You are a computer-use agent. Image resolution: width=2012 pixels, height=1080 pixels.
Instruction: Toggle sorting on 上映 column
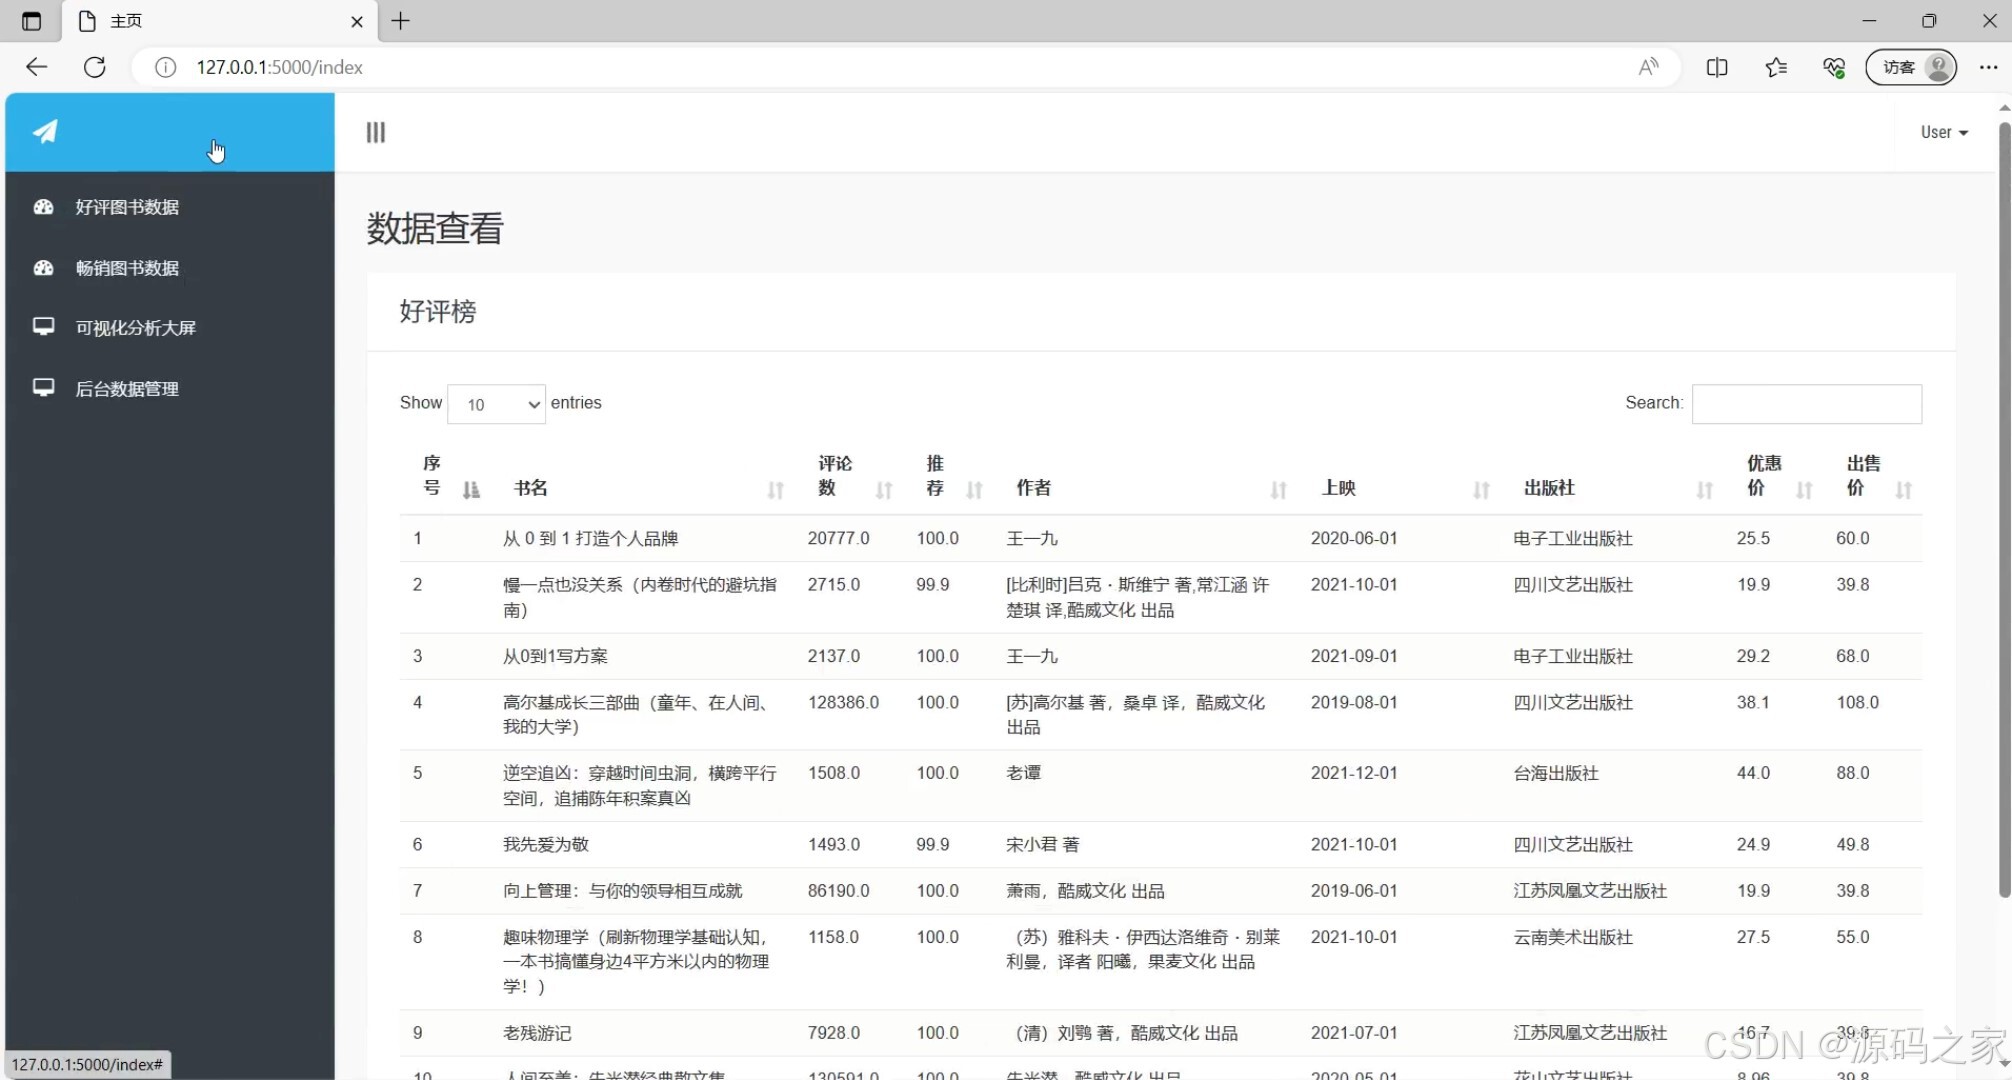click(x=1480, y=490)
